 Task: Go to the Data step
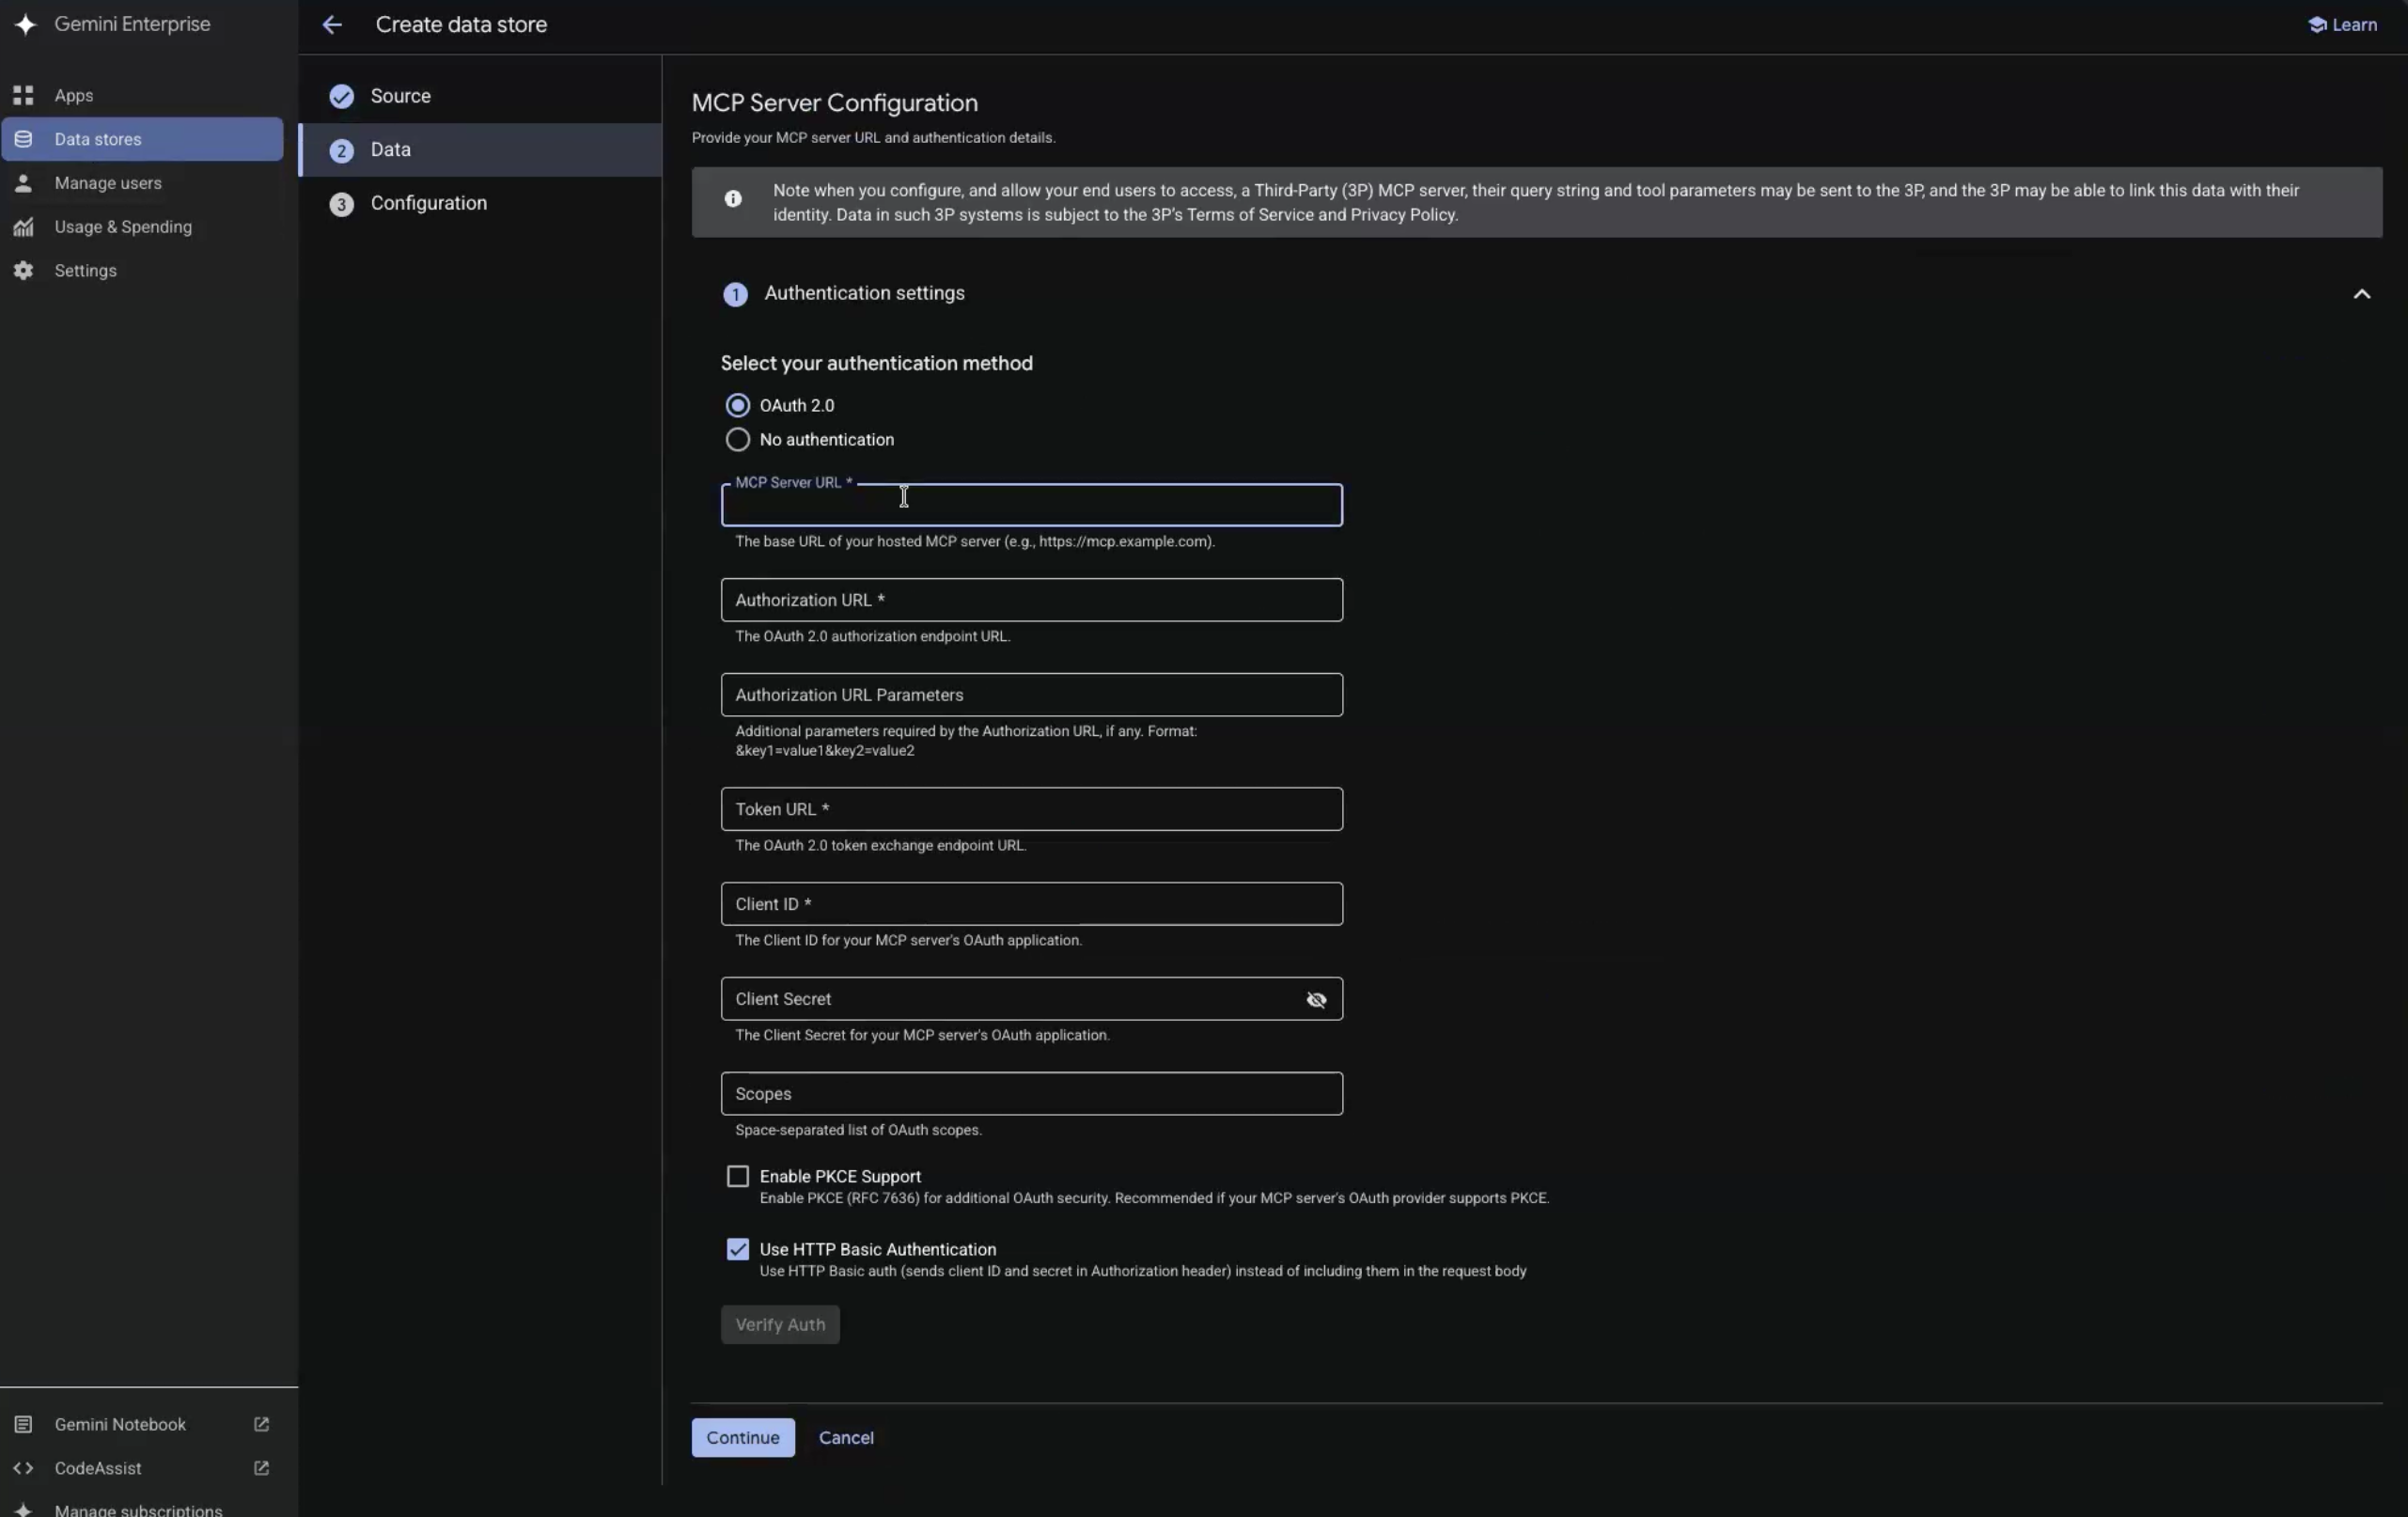[480, 150]
